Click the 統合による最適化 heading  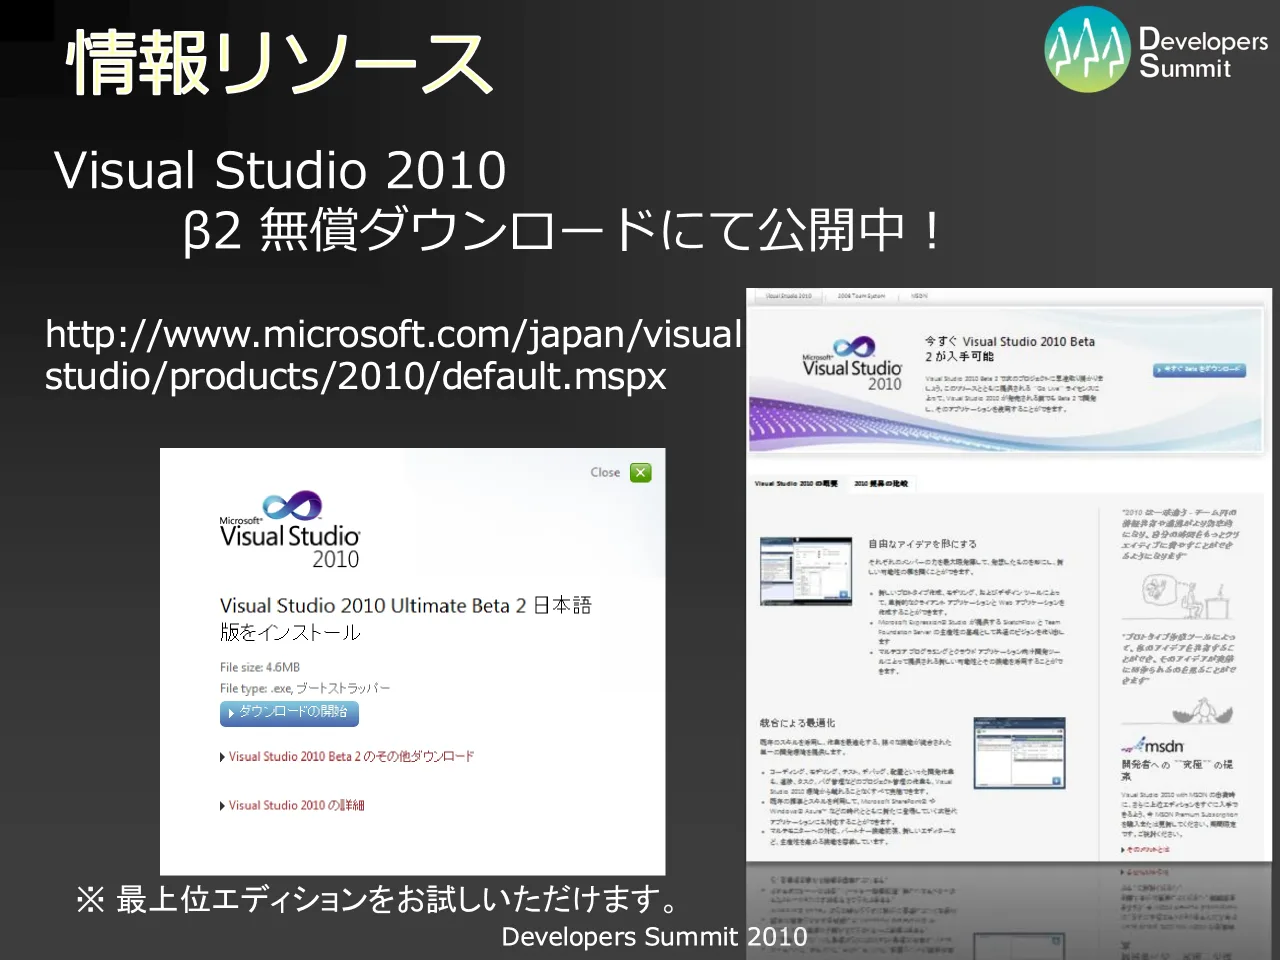click(x=797, y=722)
